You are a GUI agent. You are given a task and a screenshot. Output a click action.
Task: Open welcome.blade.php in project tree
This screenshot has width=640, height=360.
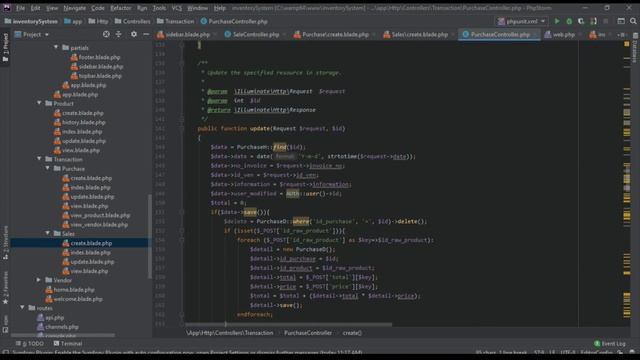point(74,299)
